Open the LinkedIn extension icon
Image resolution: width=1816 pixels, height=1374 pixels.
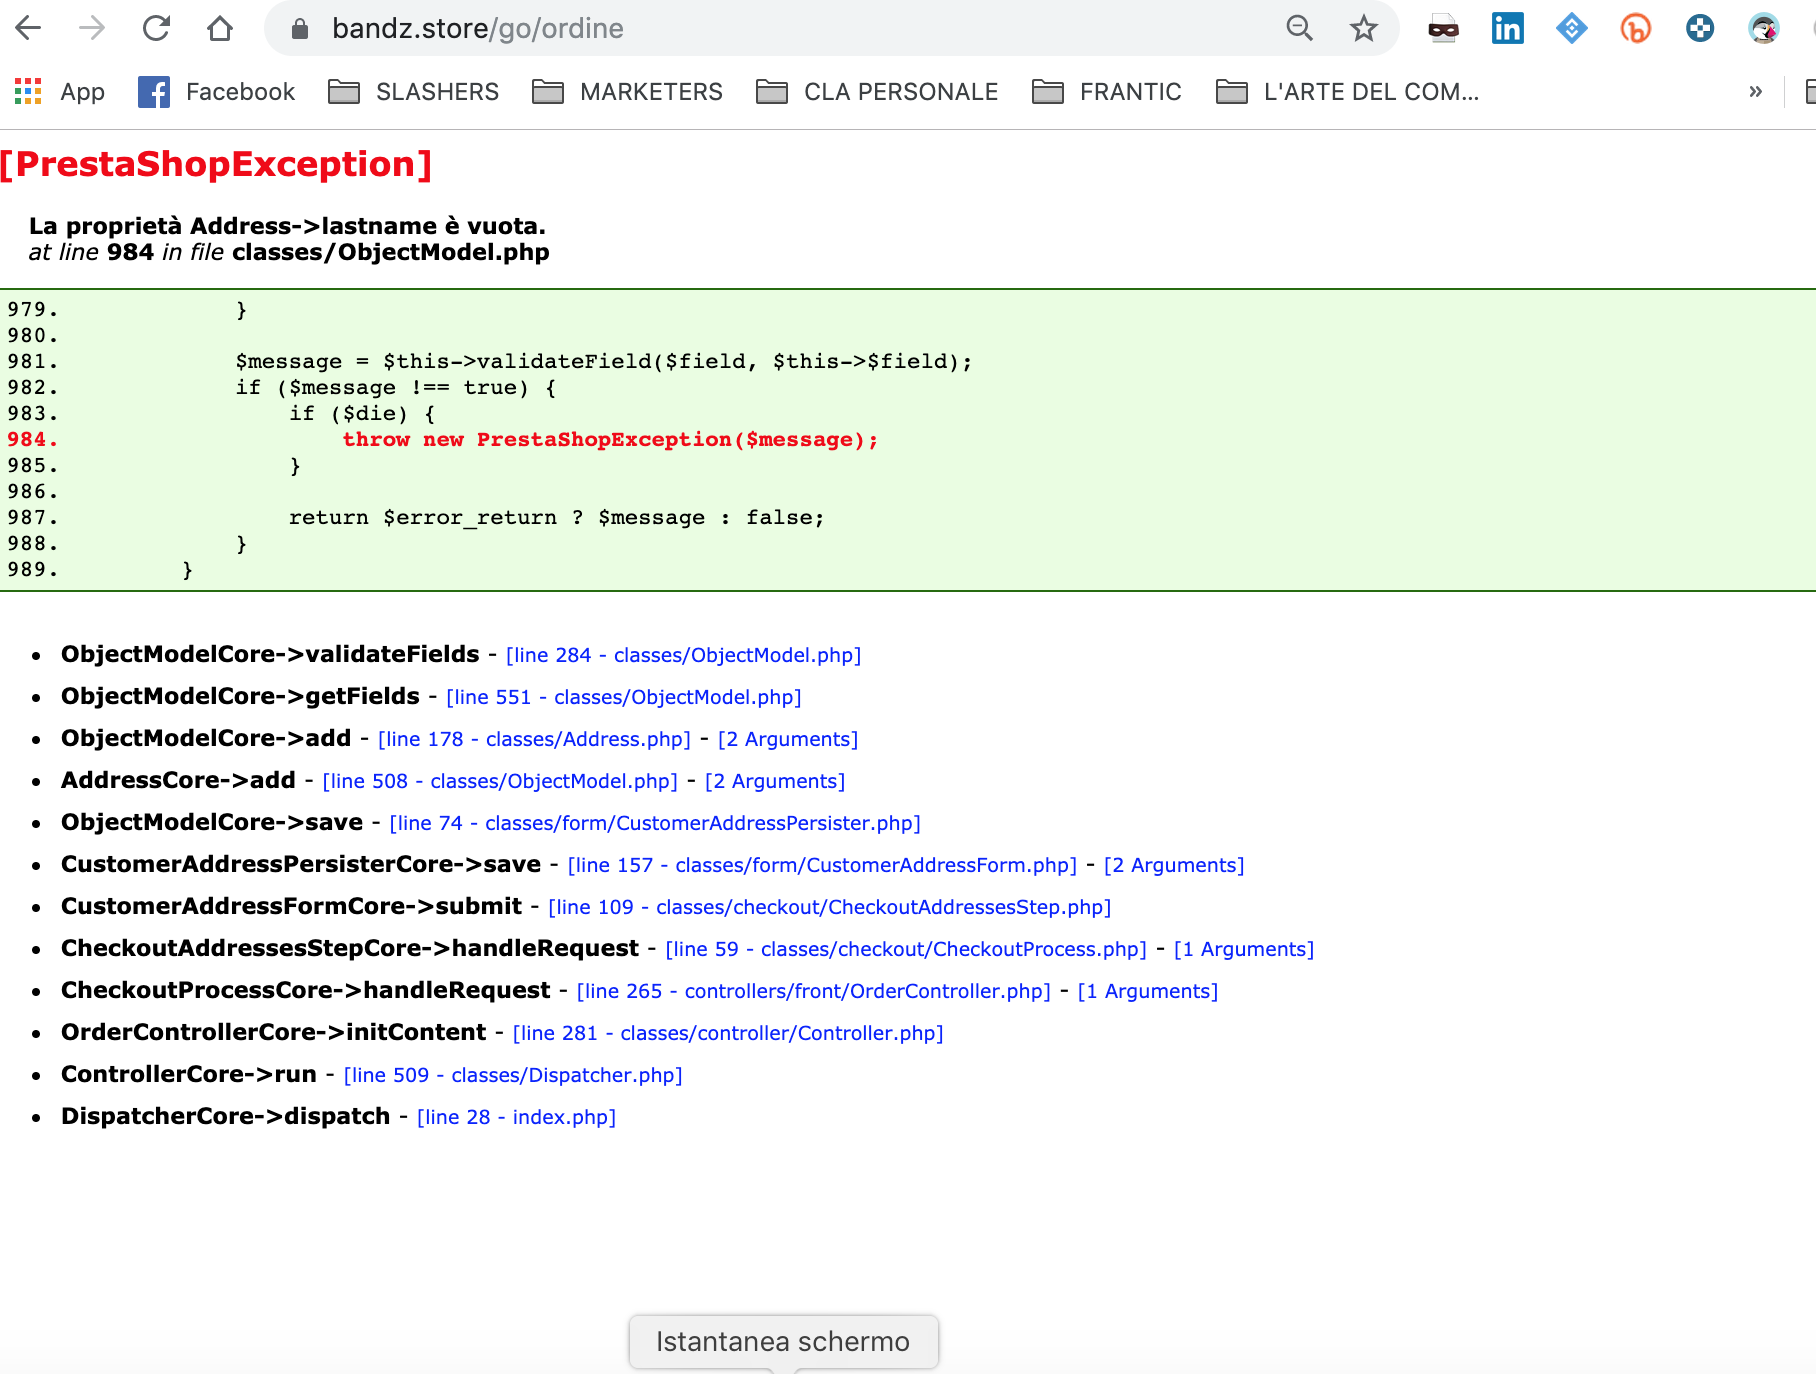click(x=1507, y=28)
